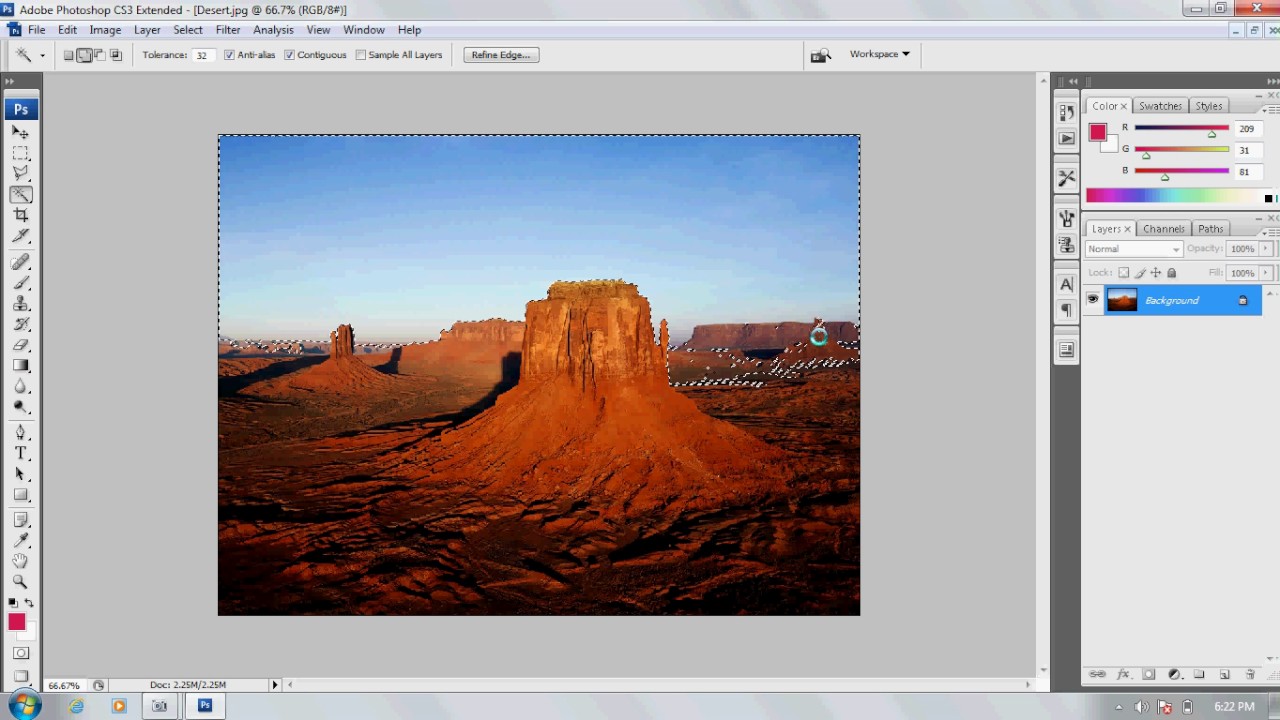Select the Crop tool

point(21,215)
